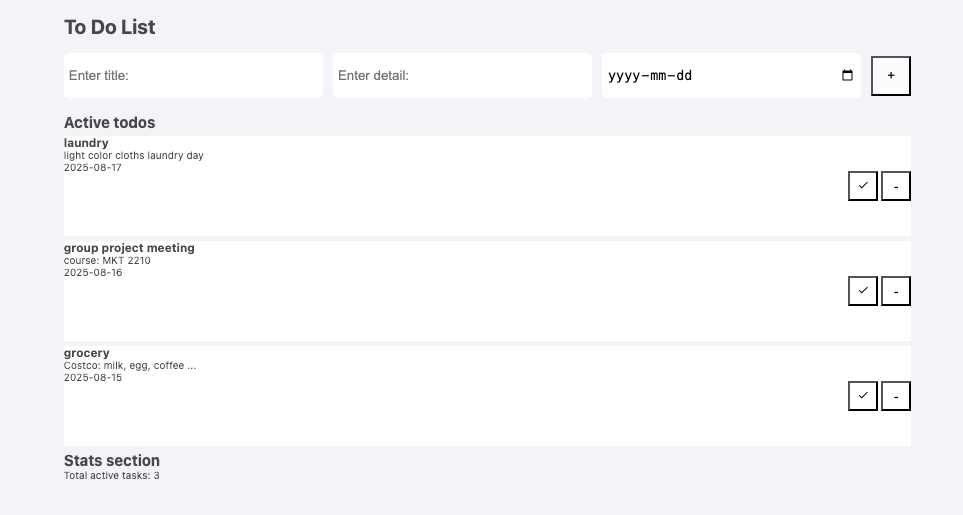Complete the group project meeting todo
The image size is (963, 515).
[x=862, y=291]
